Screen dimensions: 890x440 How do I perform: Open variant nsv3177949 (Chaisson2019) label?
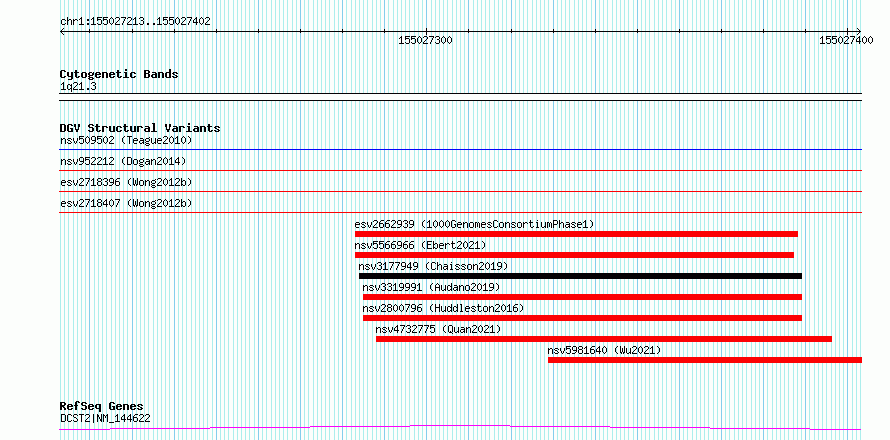coord(433,266)
